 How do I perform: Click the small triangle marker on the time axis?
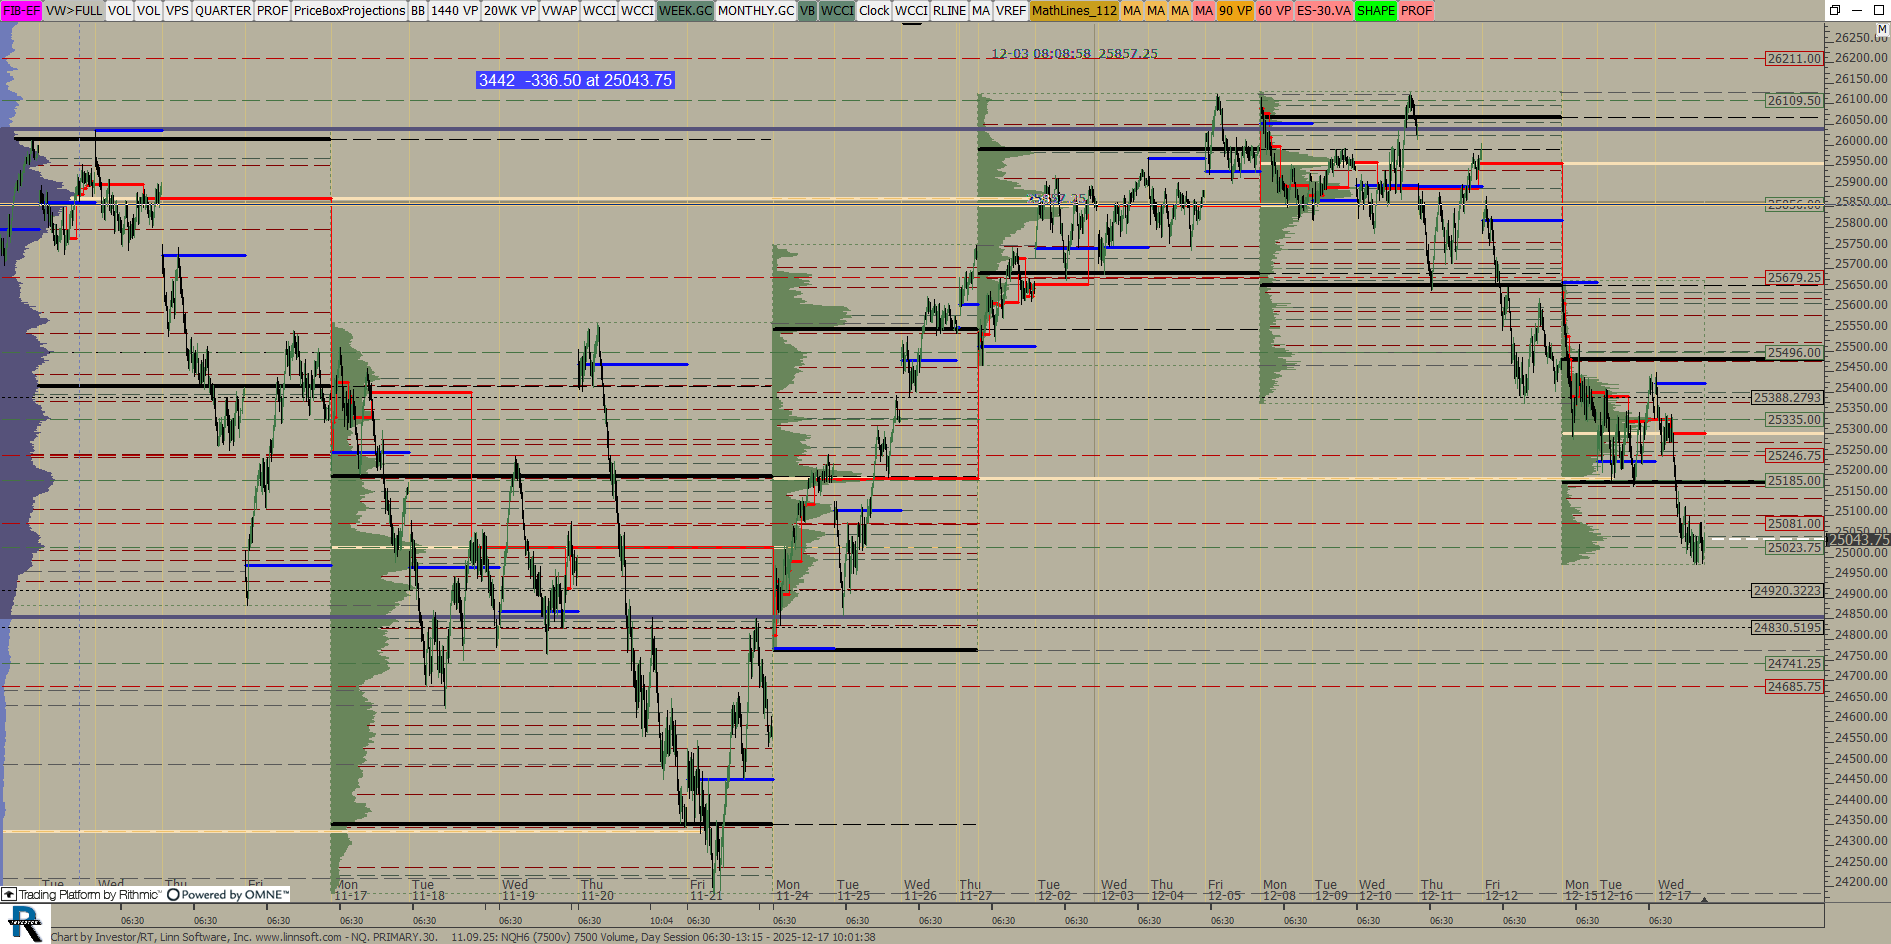point(1704,900)
